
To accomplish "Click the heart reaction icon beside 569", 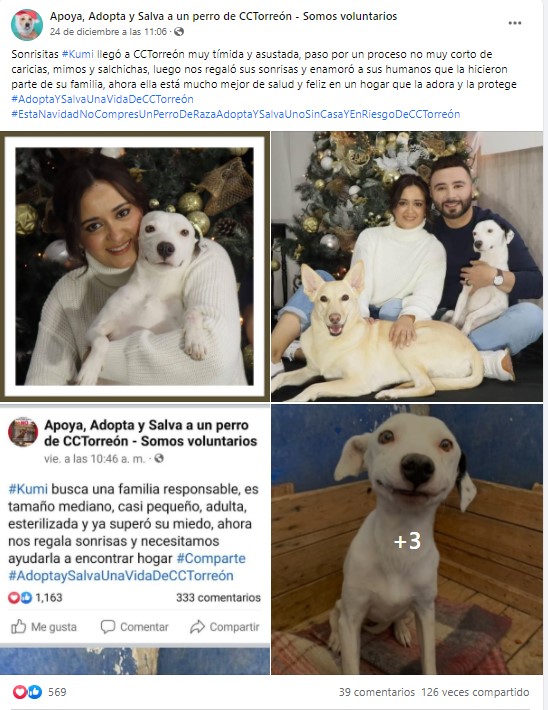I will tap(19, 691).
